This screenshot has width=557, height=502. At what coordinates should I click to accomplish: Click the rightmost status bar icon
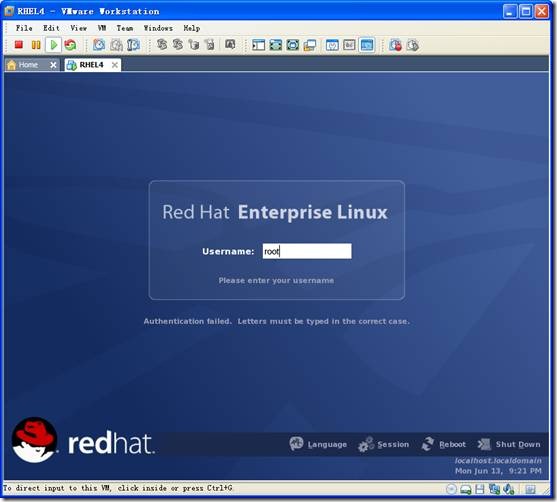(530, 489)
